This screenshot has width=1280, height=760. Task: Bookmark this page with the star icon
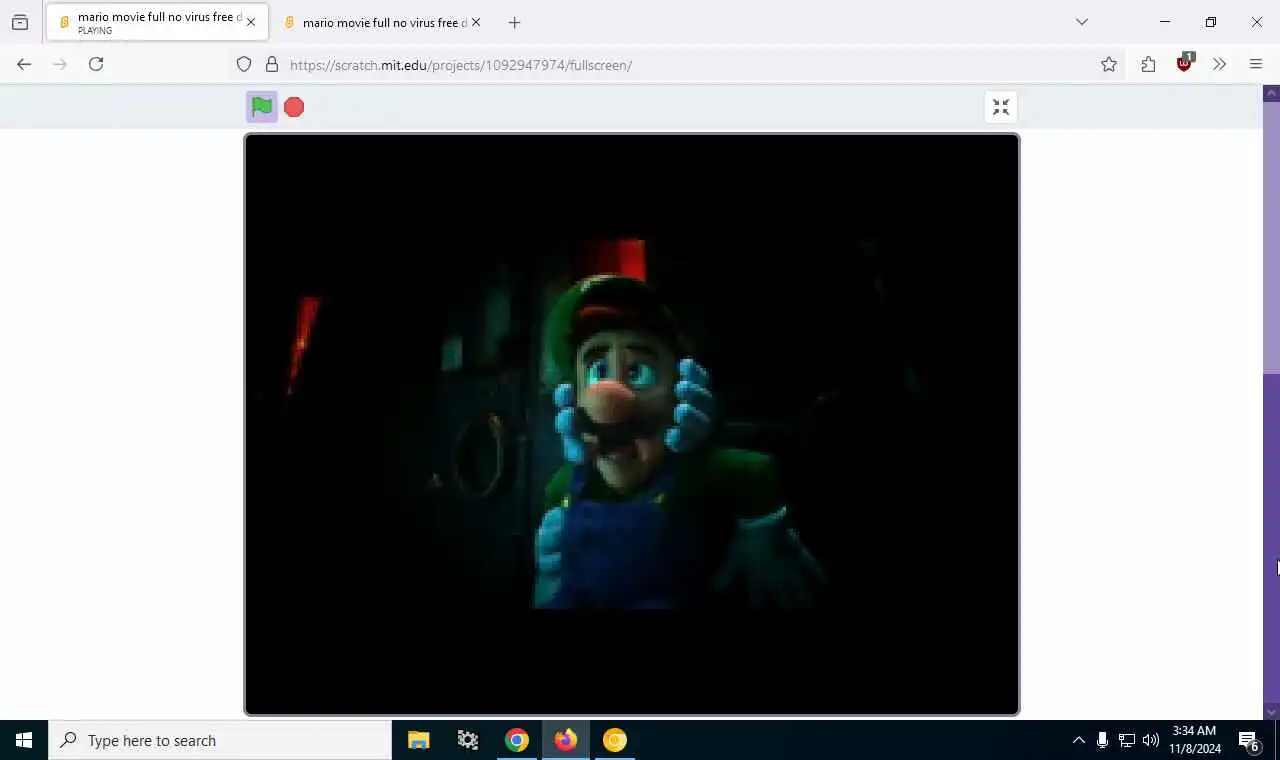pyautogui.click(x=1109, y=65)
